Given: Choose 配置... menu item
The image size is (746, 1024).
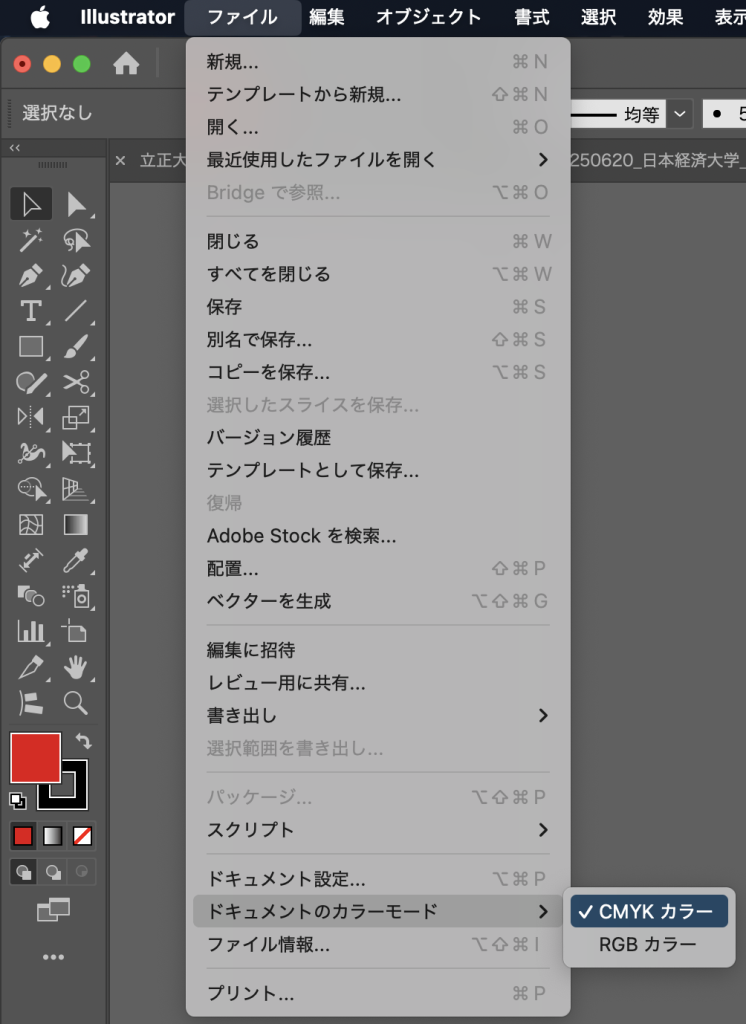Looking at the screenshot, I should [x=378, y=568].
